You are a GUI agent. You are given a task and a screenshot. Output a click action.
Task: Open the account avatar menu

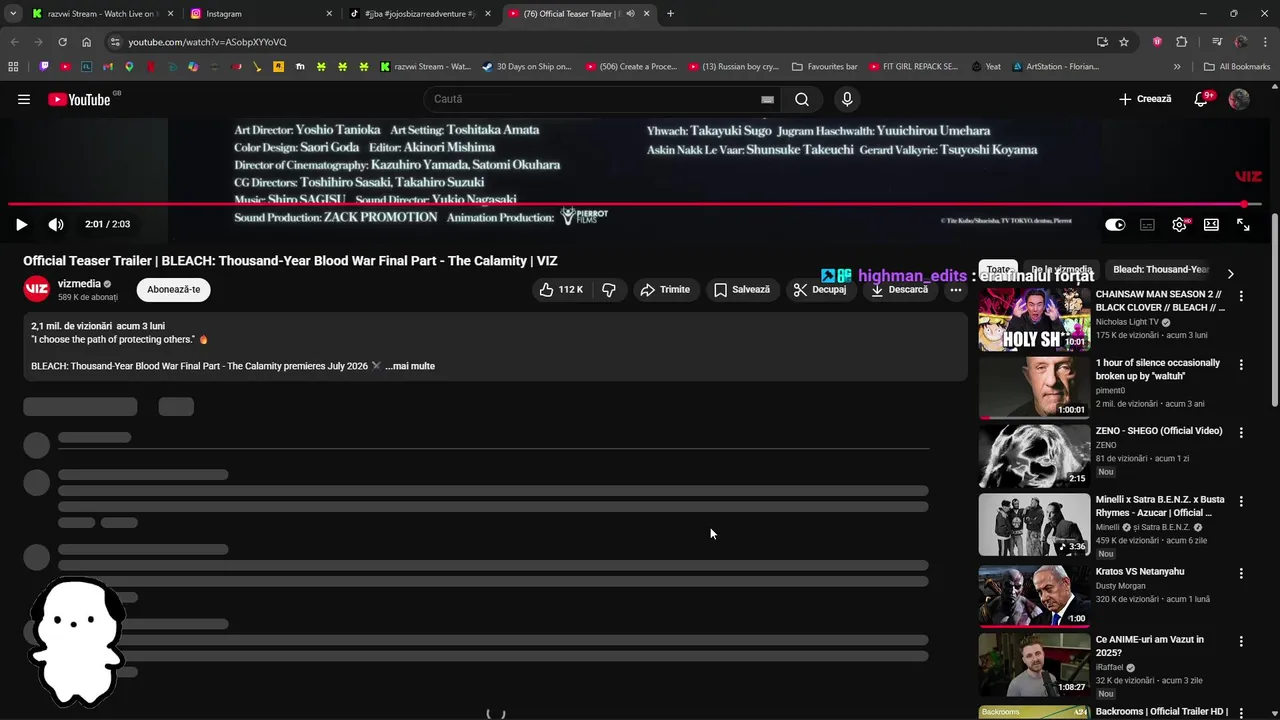(1239, 99)
